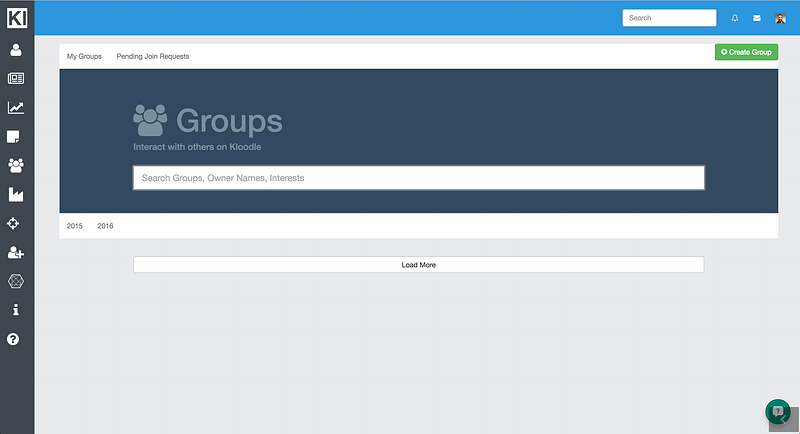Open the user avatar menu
The width and height of the screenshot is (800, 434).
click(x=780, y=18)
